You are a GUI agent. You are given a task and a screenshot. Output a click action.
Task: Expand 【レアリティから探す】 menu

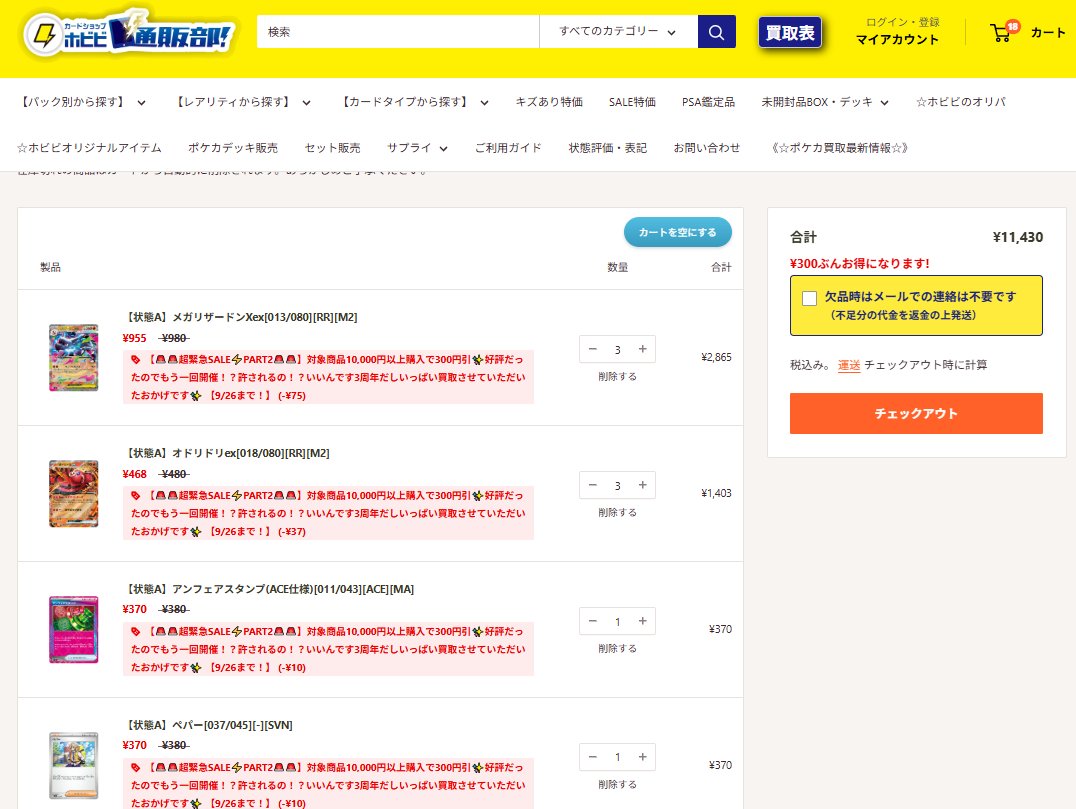[242, 102]
